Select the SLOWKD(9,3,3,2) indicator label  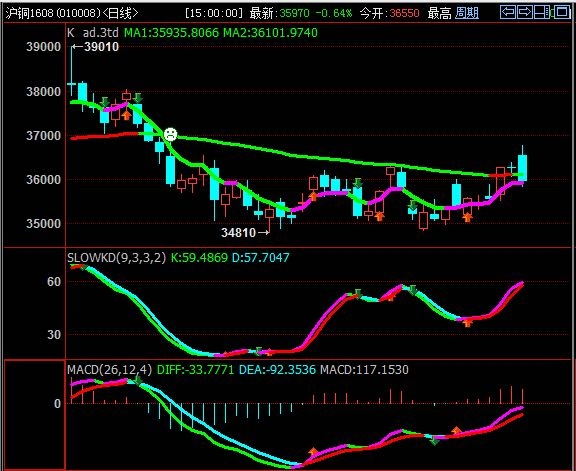(117, 258)
